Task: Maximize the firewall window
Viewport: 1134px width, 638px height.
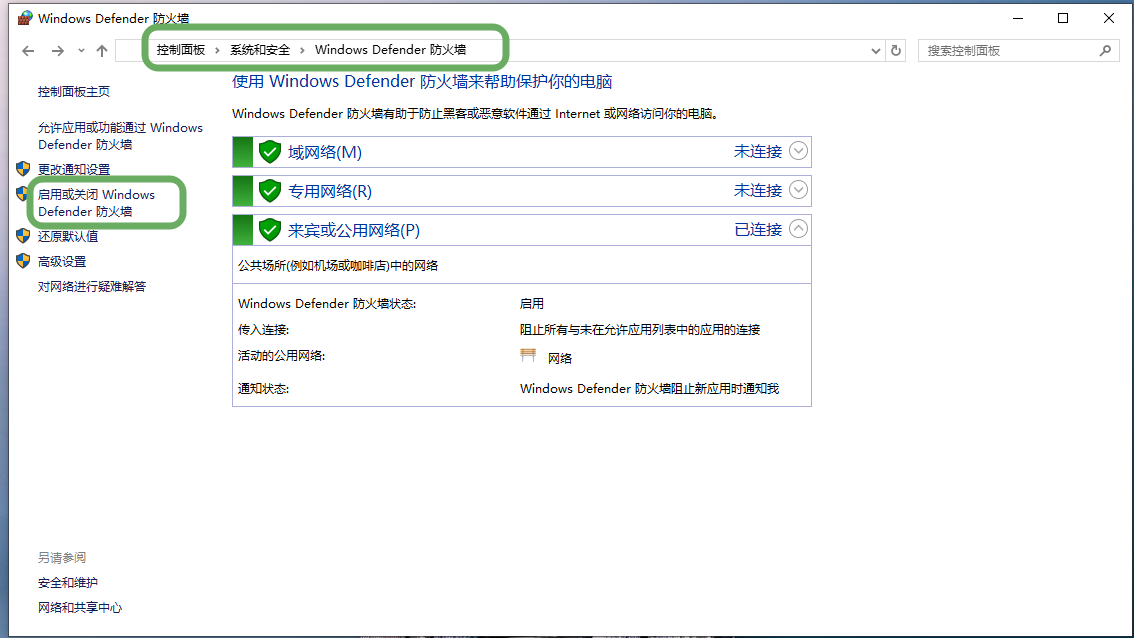Action: coord(1062,18)
